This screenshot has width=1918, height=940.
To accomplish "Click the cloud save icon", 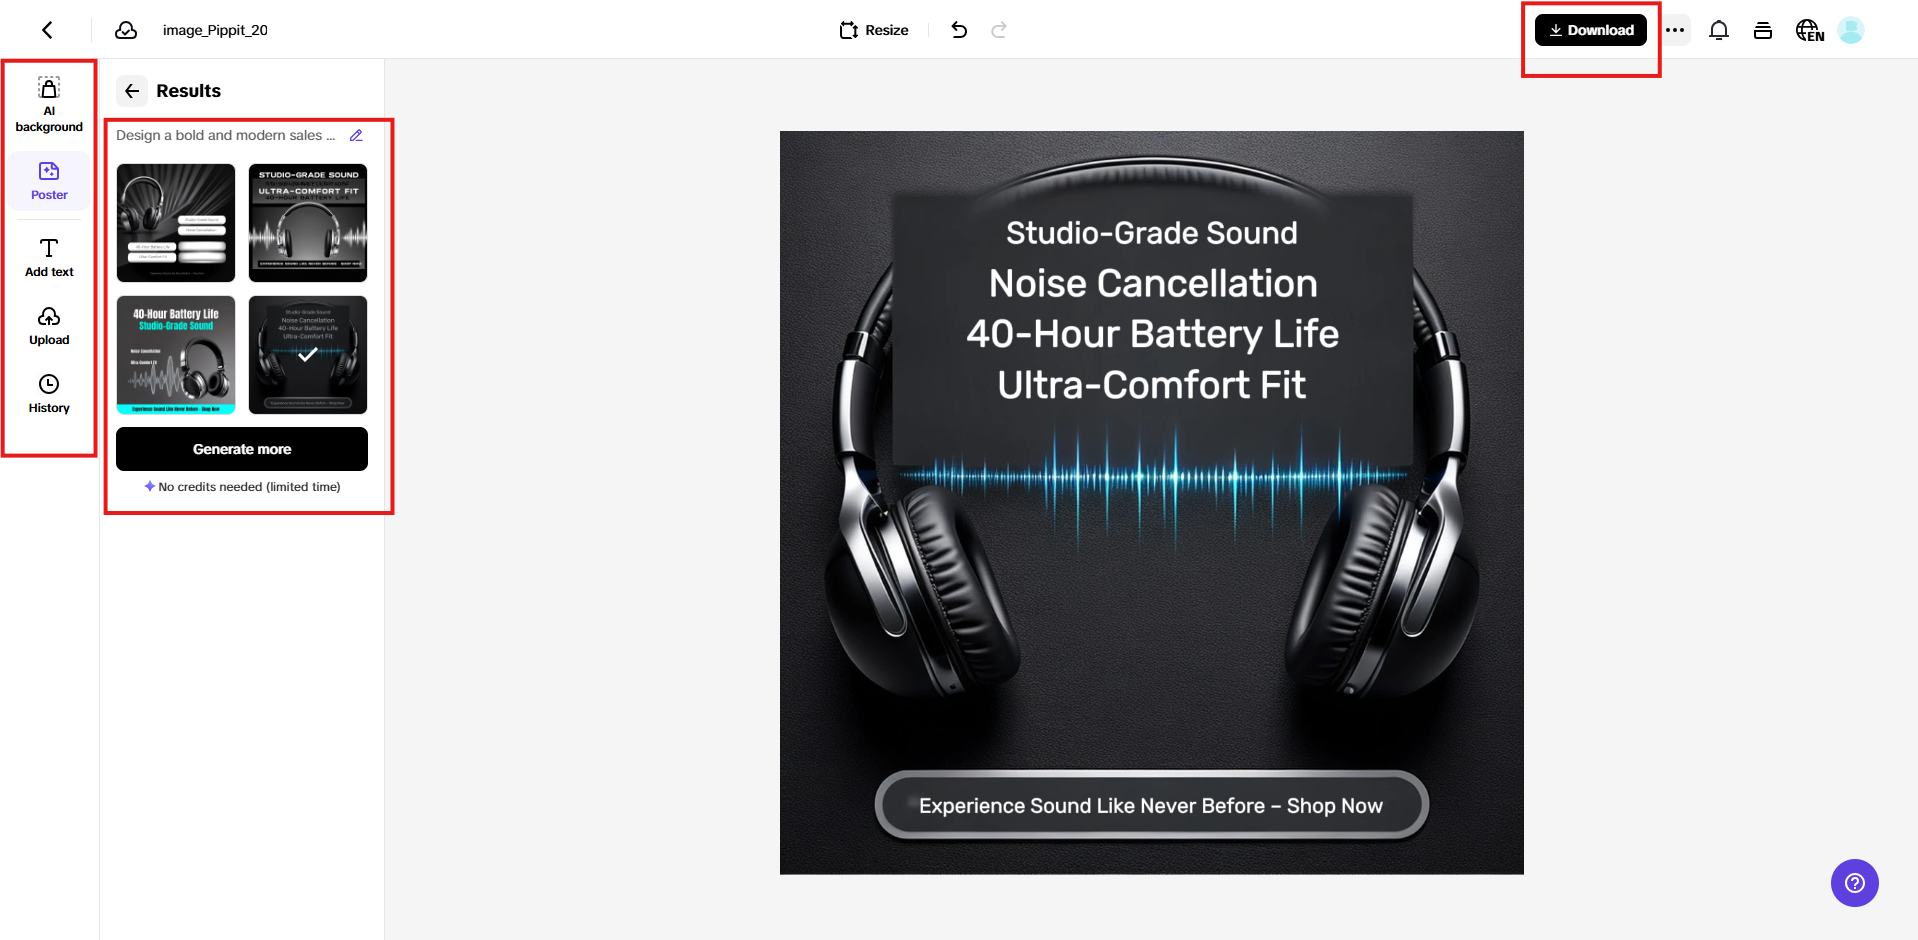I will [x=126, y=30].
